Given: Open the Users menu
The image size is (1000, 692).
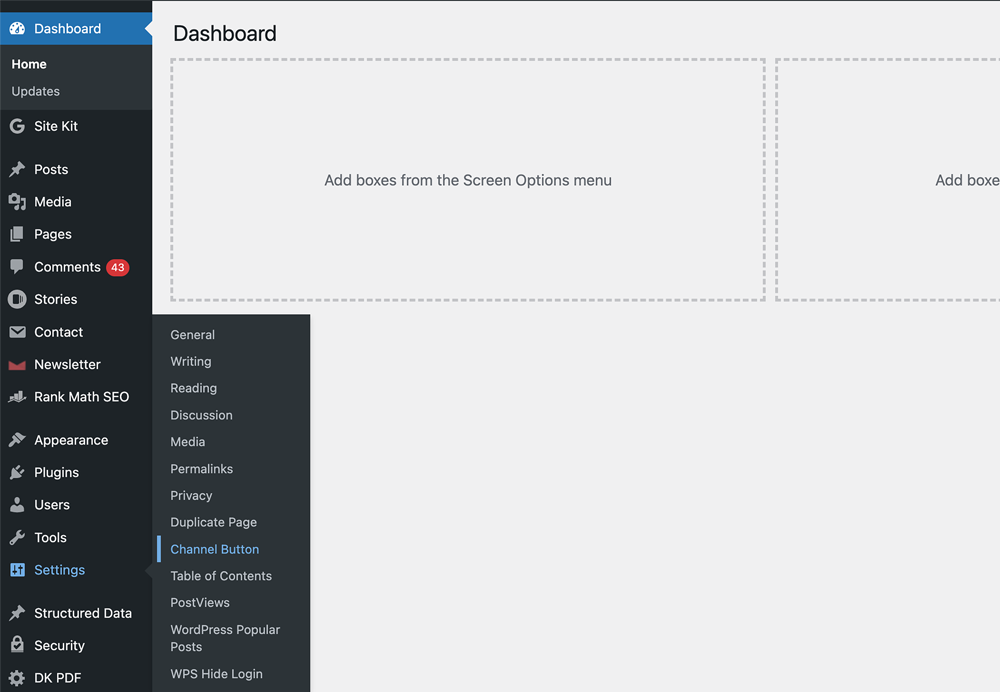Looking at the screenshot, I should tap(52, 505).
